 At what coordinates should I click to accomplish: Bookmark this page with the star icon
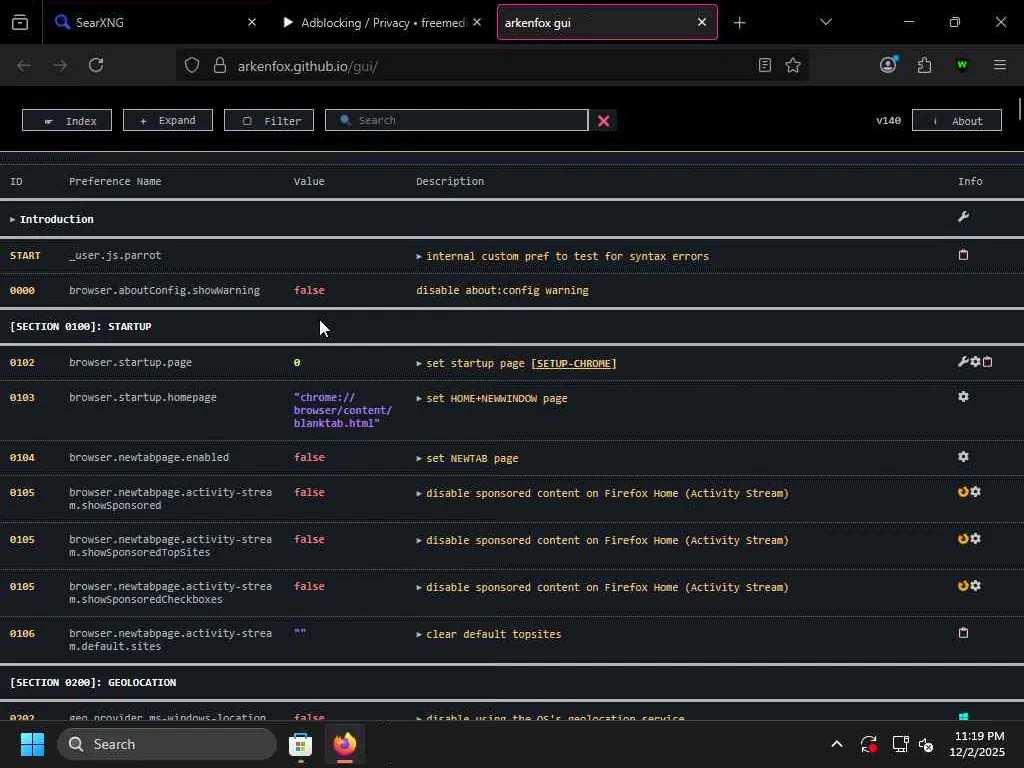[x=793, y=65]
